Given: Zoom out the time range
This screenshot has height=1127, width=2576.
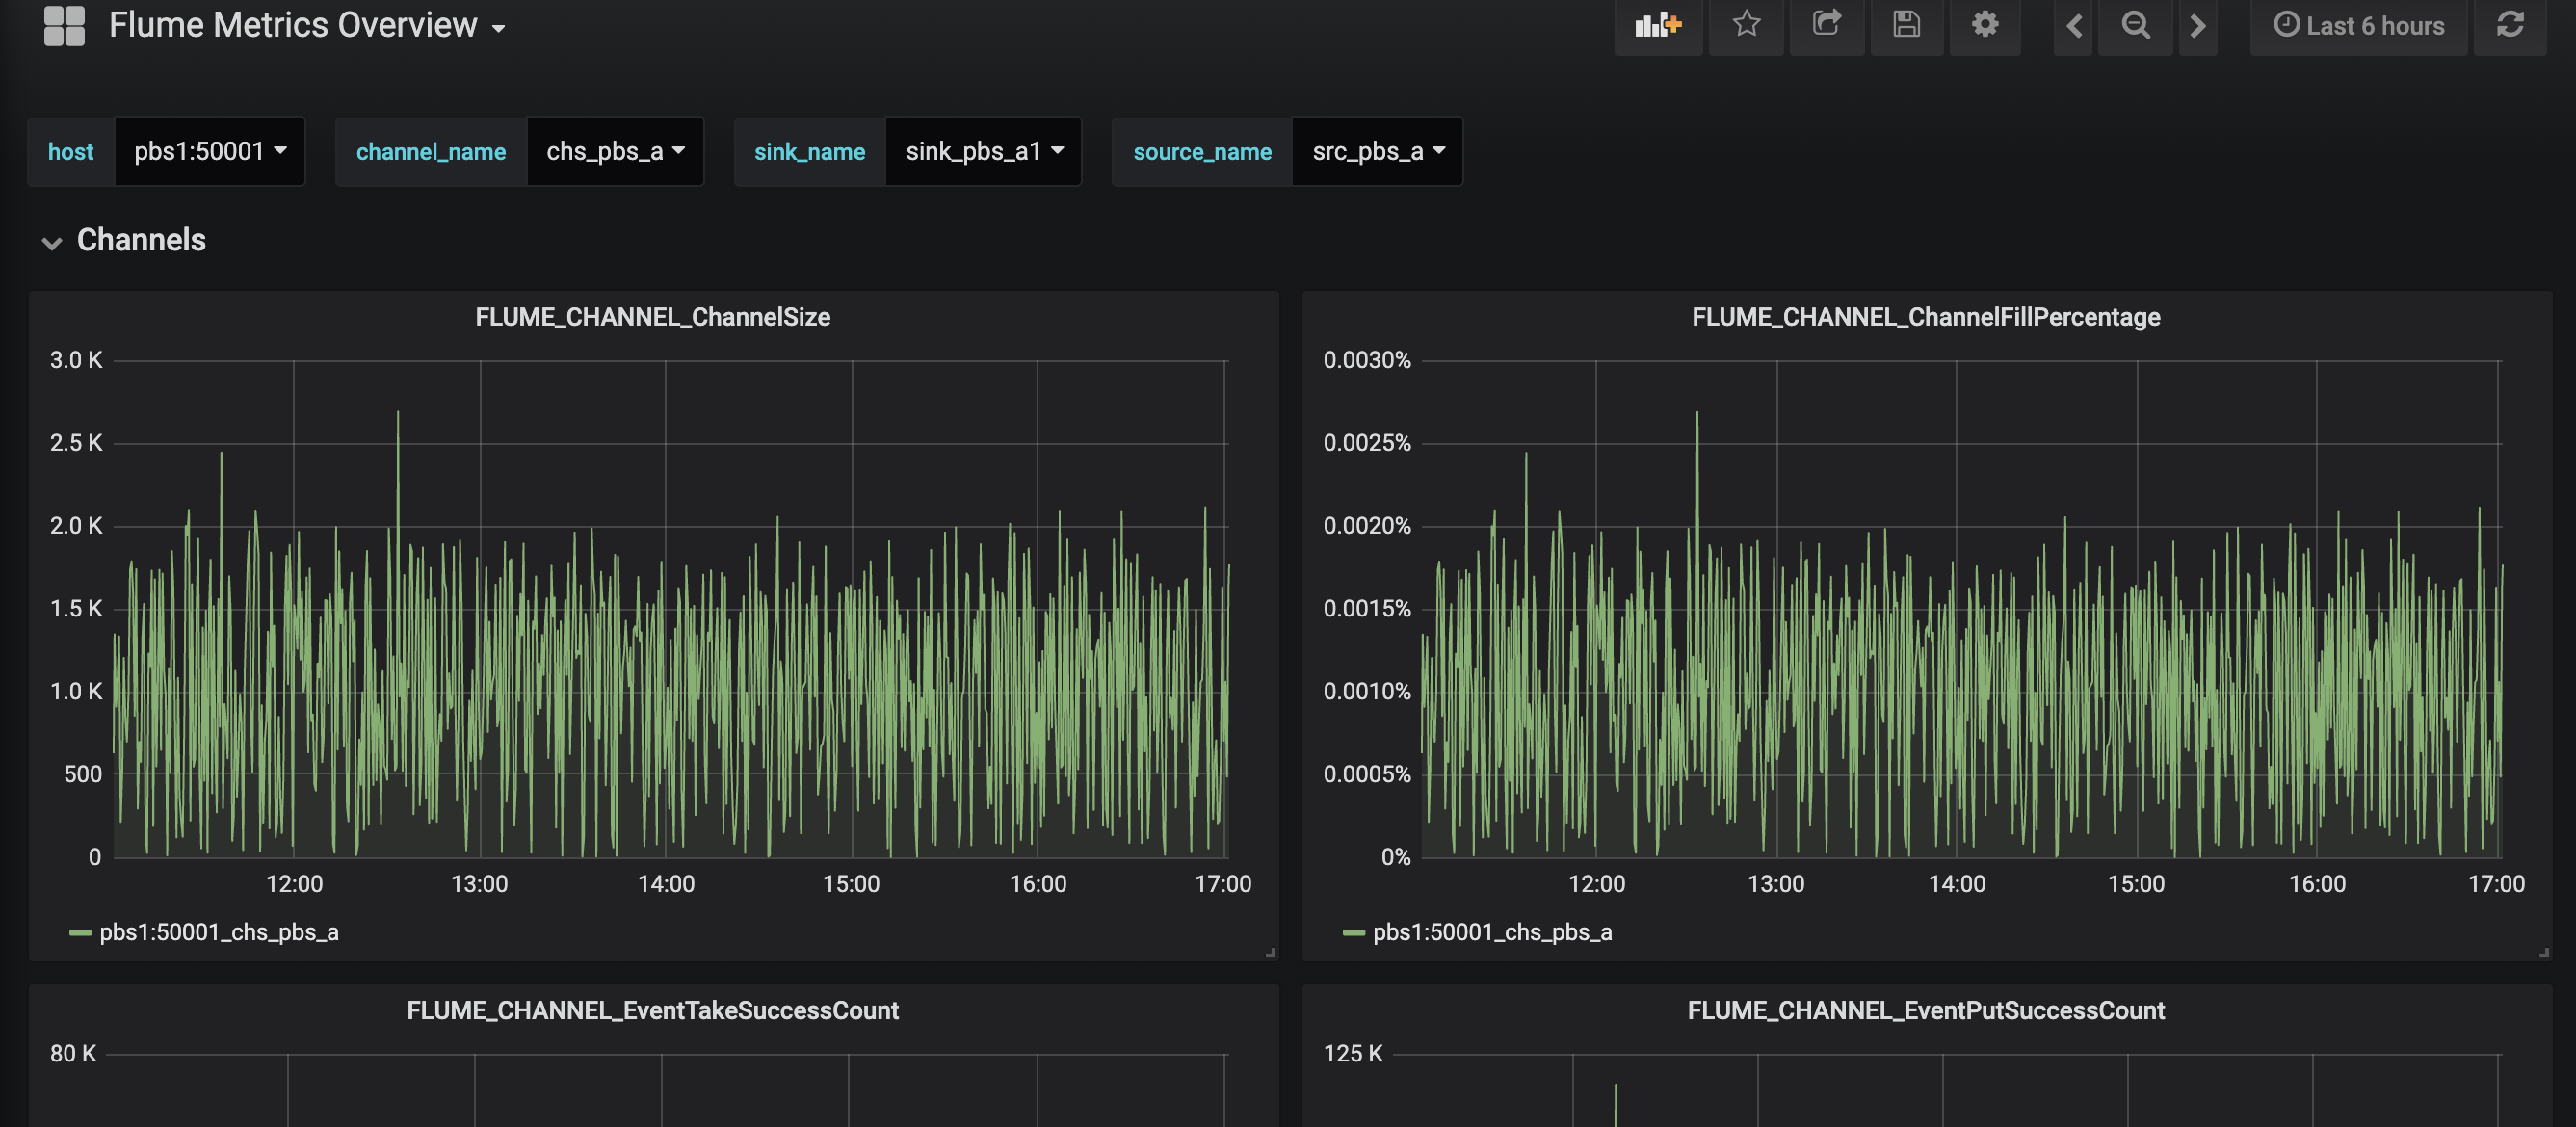Looking at the screenshot, I should tap(2135, 25).
